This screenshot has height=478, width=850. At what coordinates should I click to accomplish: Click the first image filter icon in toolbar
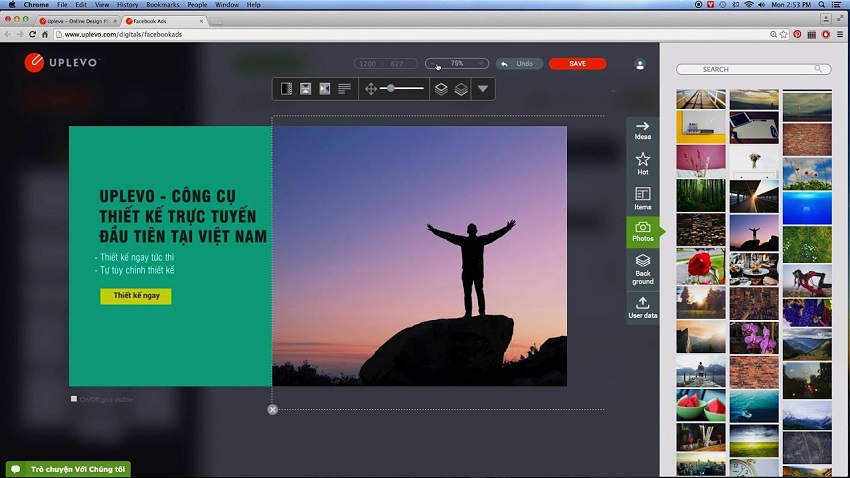(287, 89)
